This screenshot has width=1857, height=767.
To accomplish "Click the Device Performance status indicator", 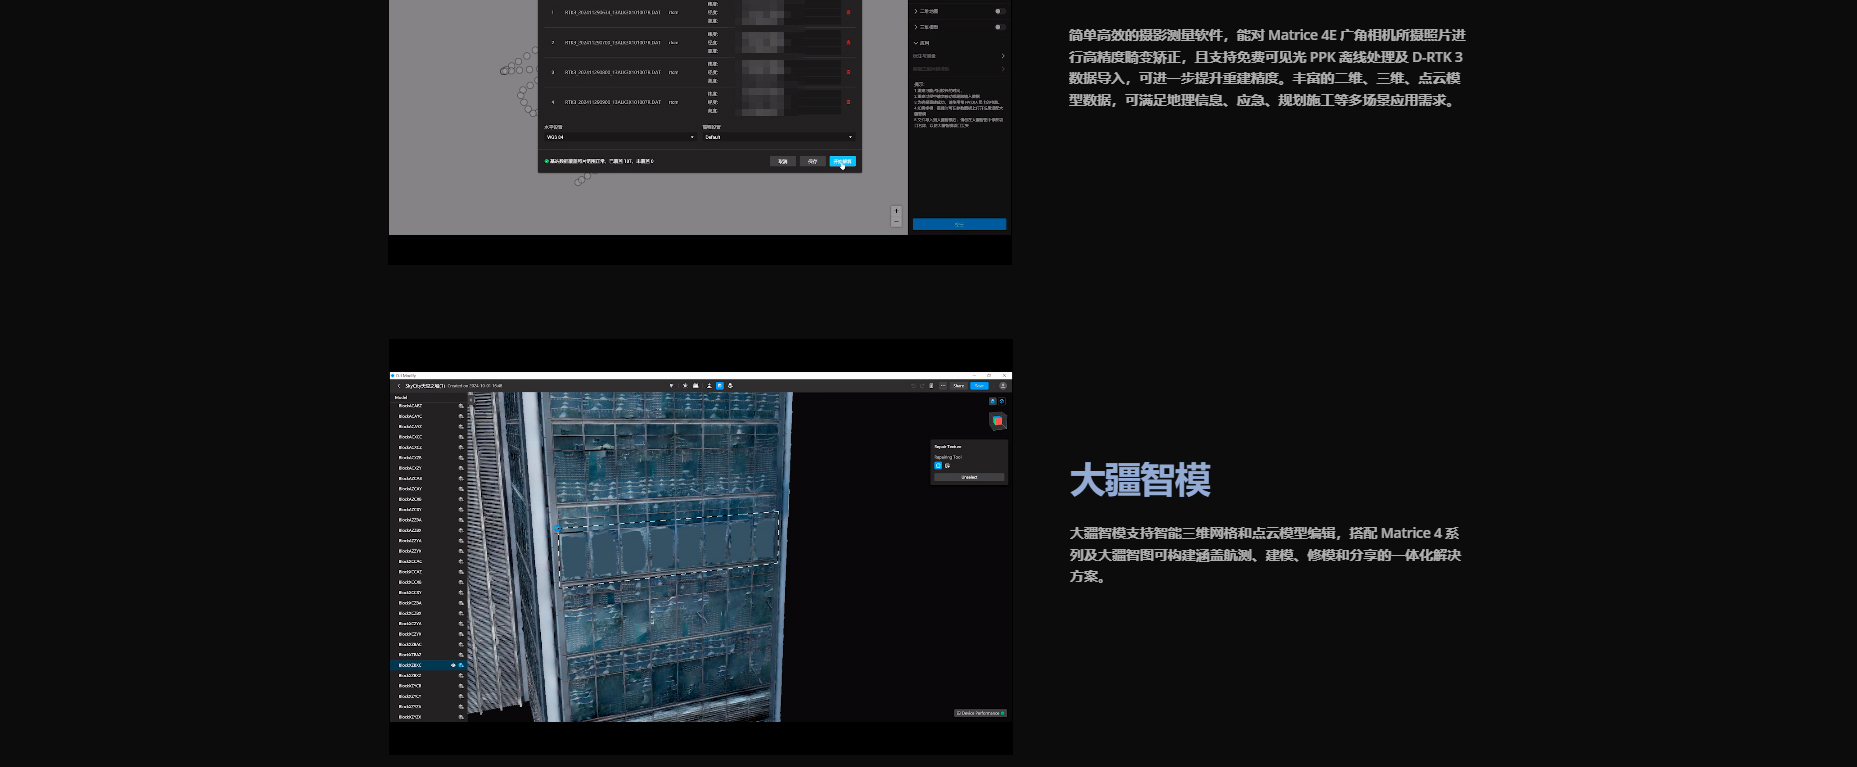I will (x=980, y=713).
